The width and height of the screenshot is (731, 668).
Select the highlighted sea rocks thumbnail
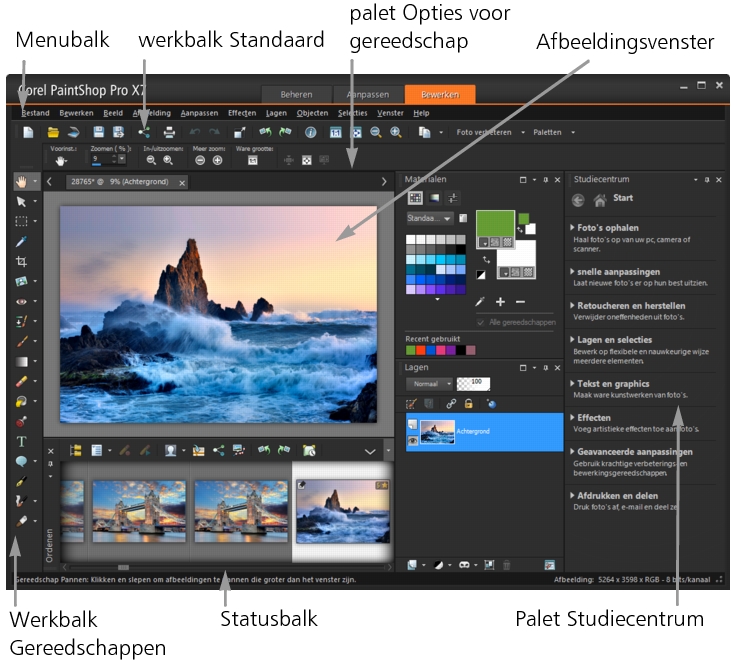pos(343,512)
